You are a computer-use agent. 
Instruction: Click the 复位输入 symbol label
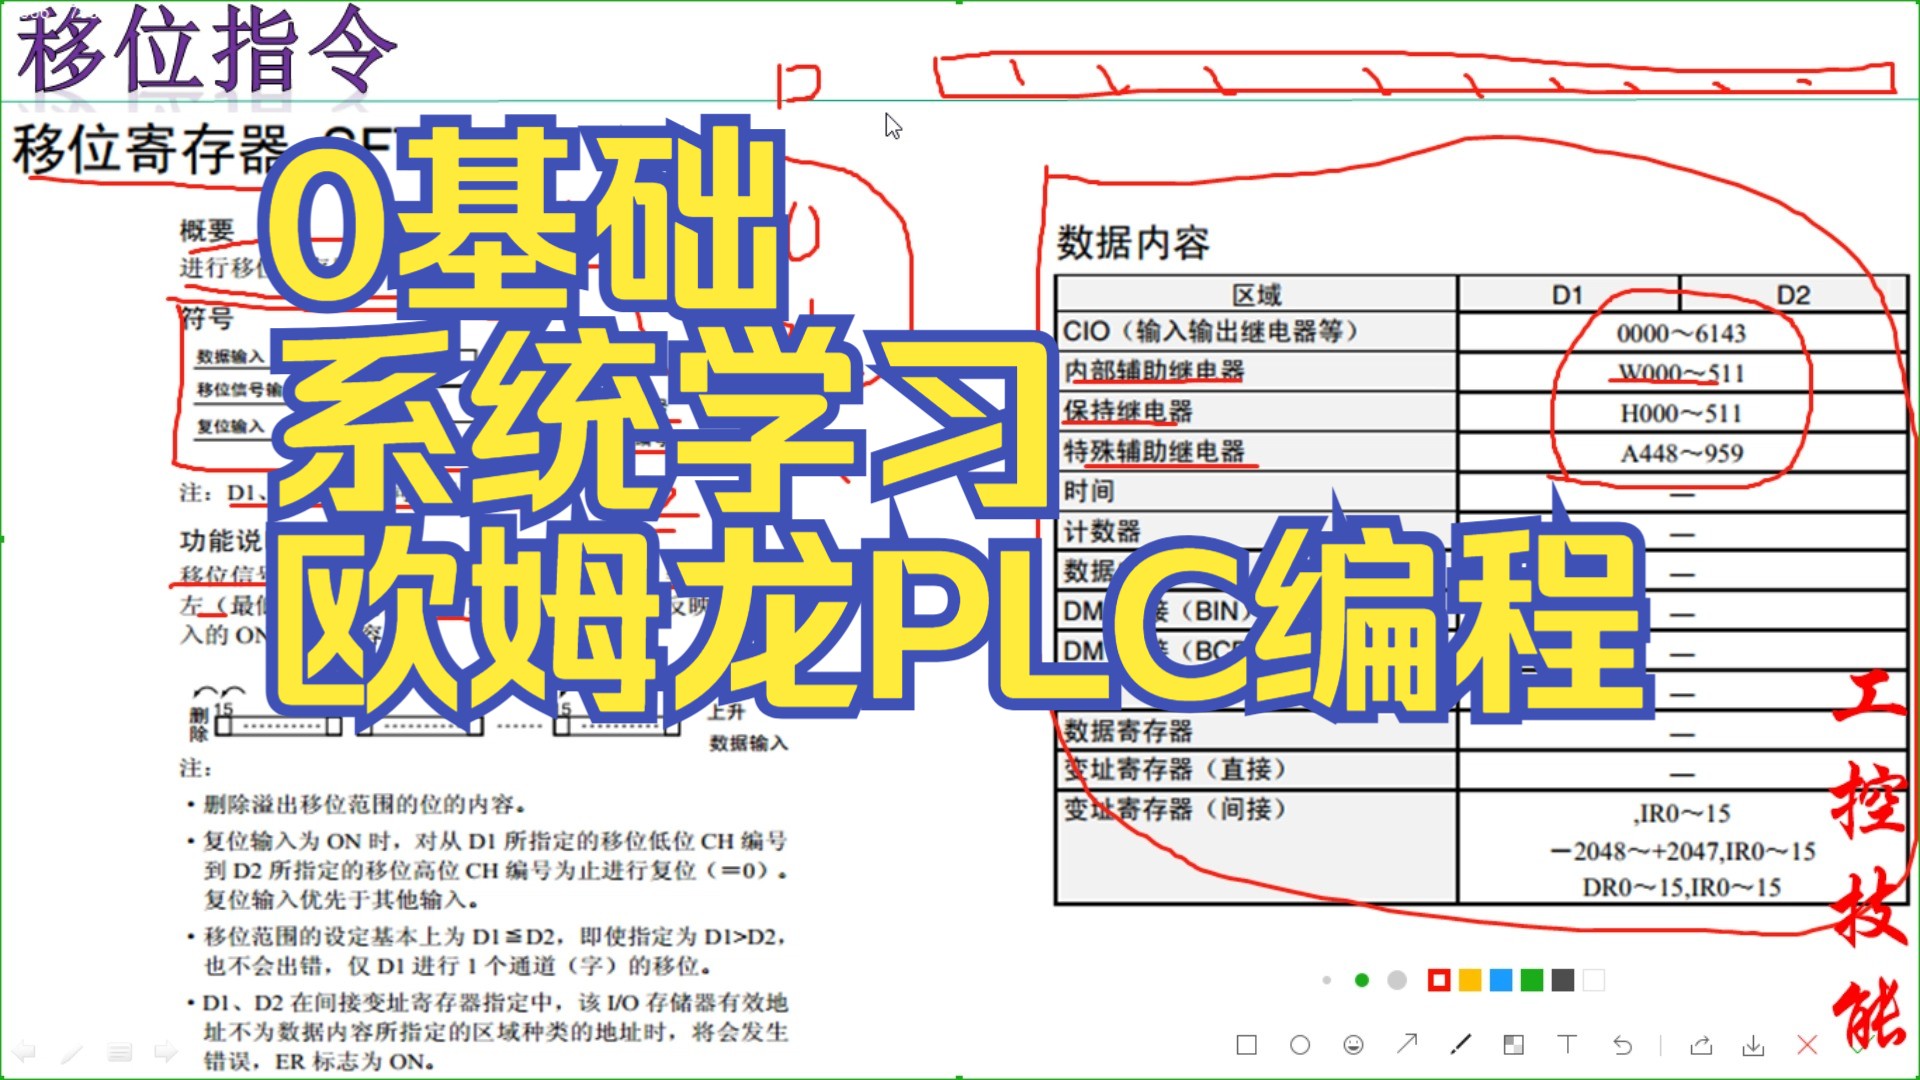click(230, 427)
